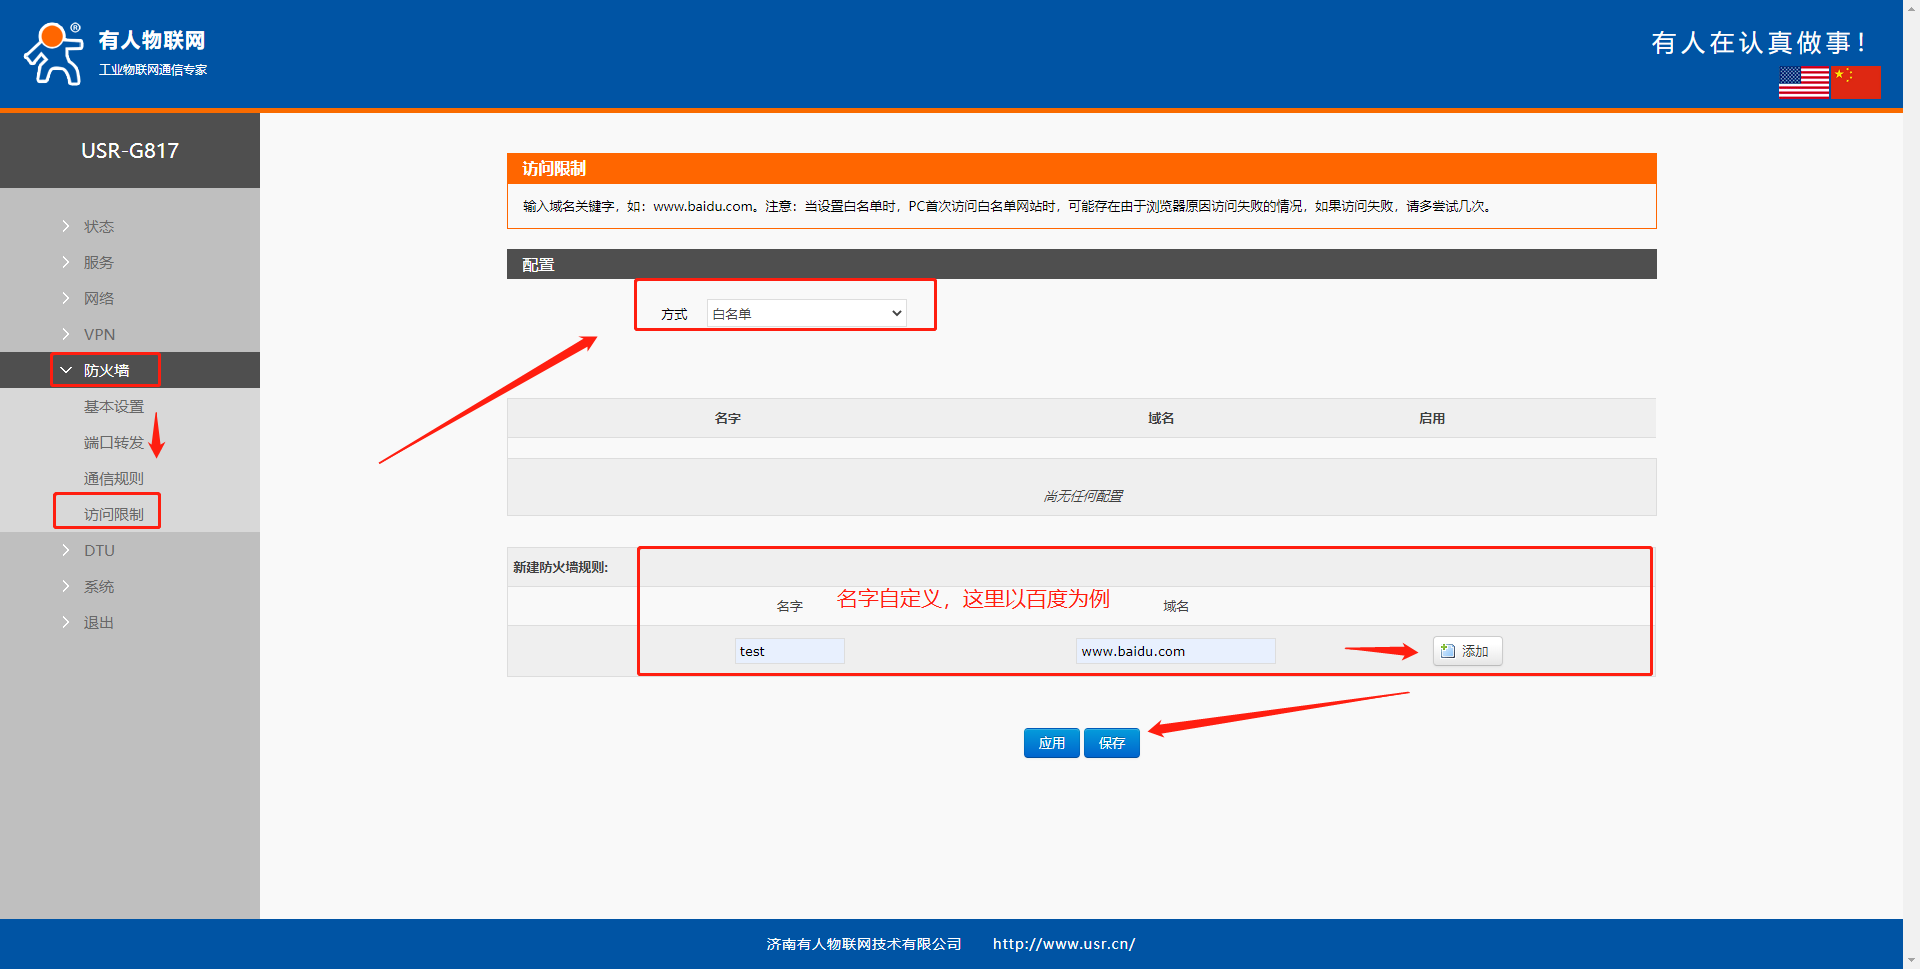Screen dimensions: 1920x969
Task: Click the domain field containing www.baidu.com
Action: click(1175, 651)
